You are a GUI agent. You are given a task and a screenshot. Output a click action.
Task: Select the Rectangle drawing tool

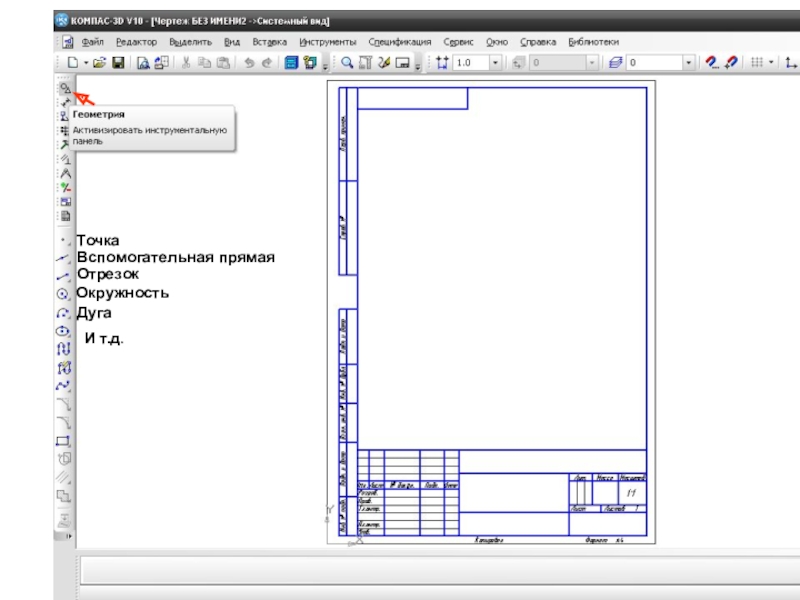64,440
